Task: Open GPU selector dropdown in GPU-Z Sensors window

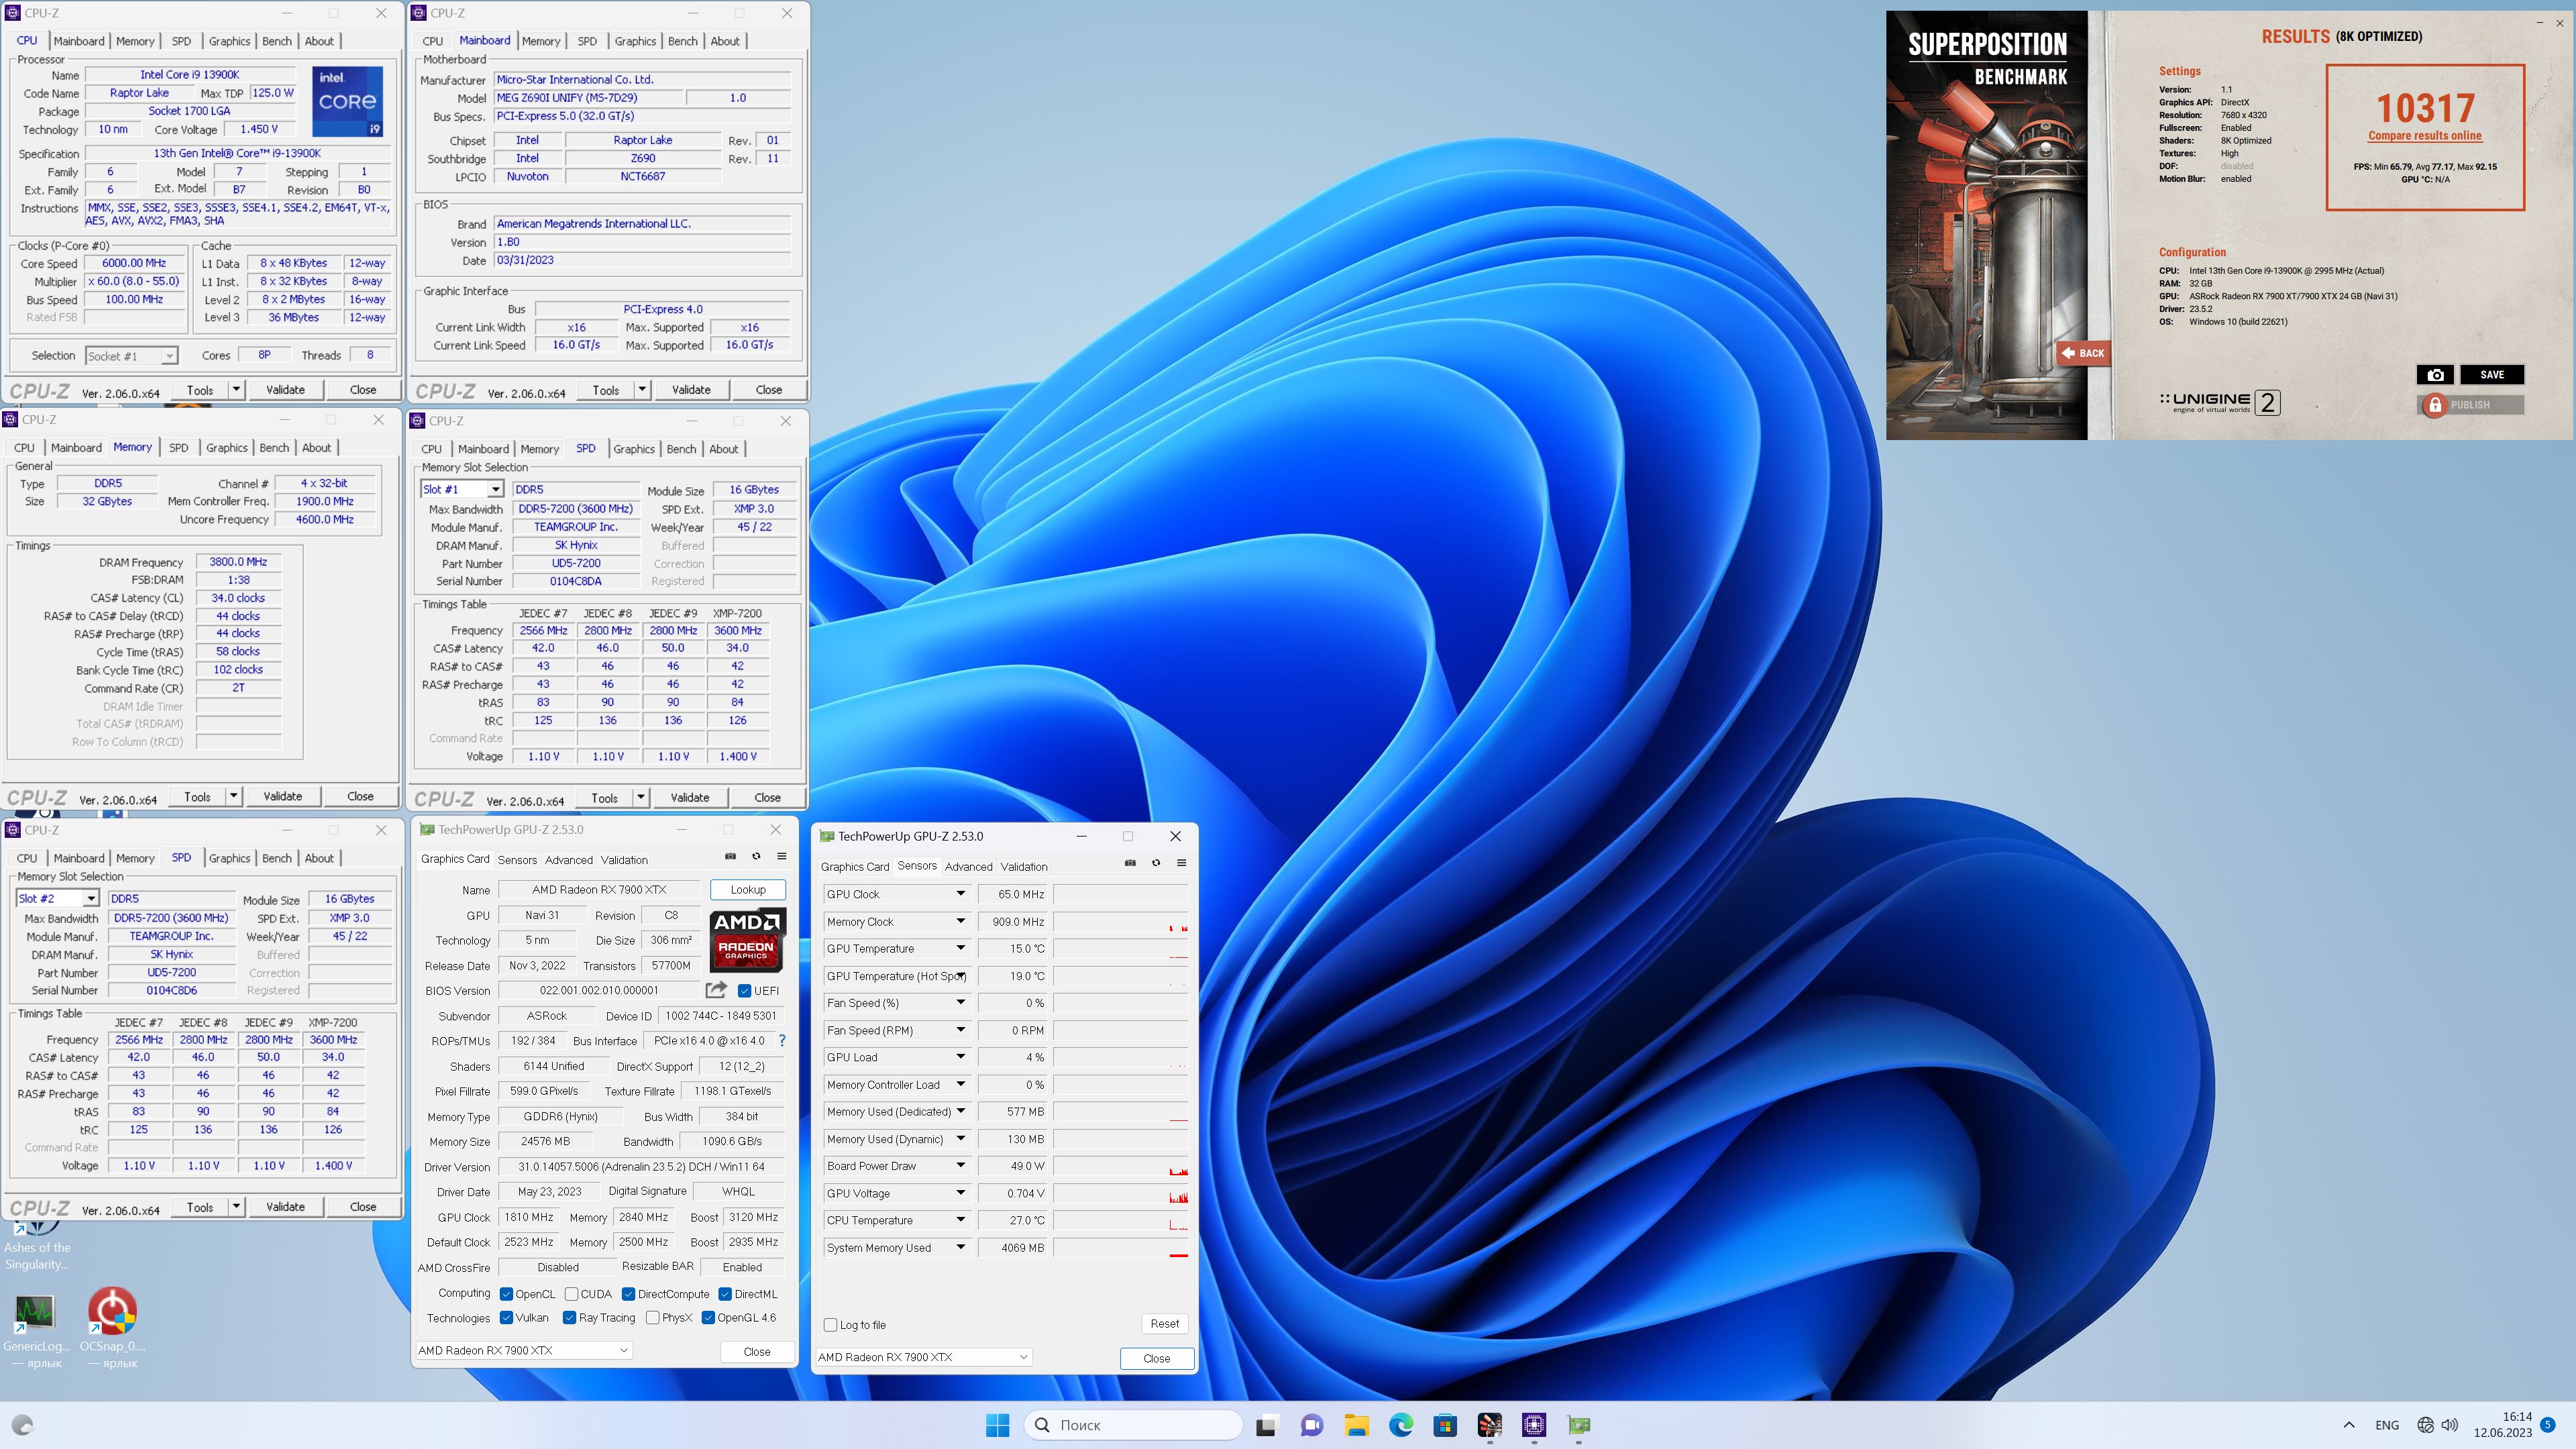Action: coord(923,1357)
